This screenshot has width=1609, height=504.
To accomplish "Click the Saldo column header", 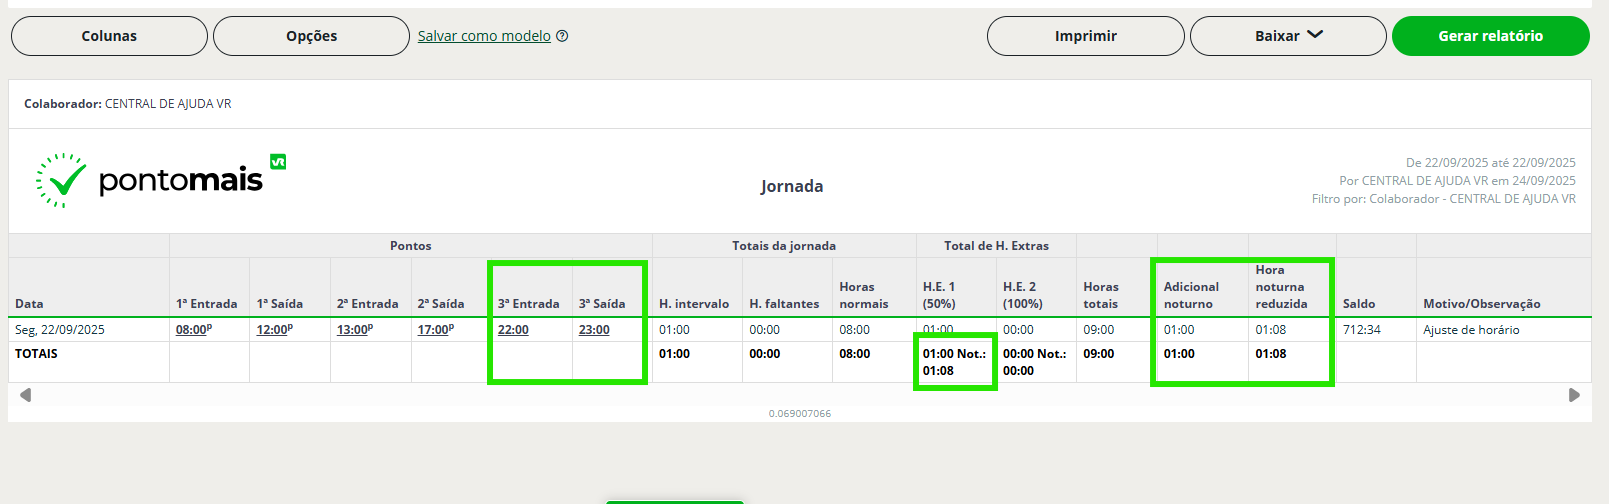I will (x=1359, y=304).
